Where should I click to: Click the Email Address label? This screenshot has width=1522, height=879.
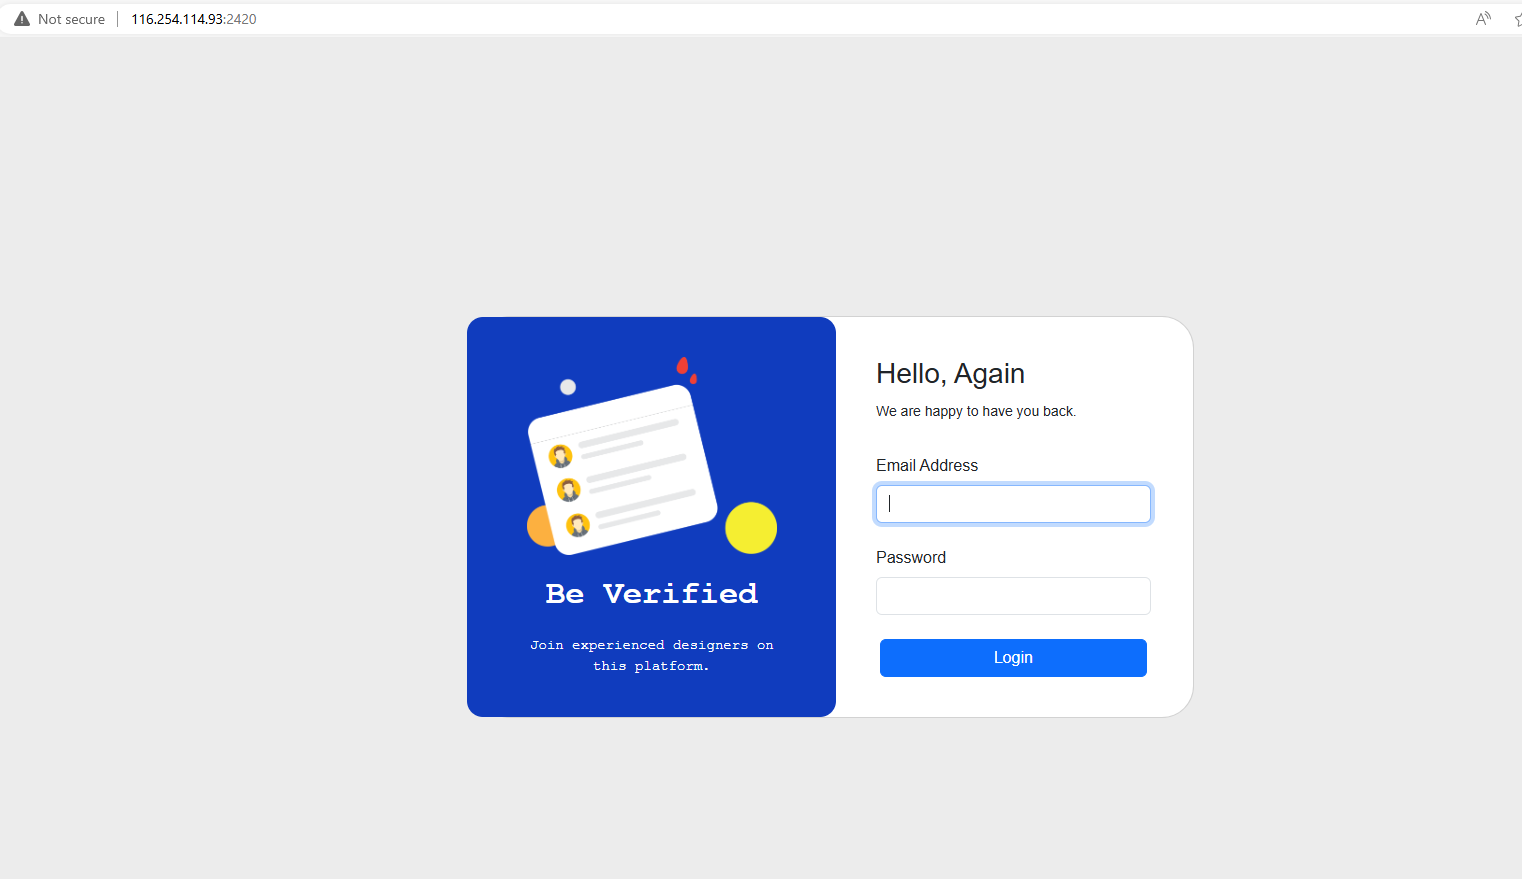[927, 465]
